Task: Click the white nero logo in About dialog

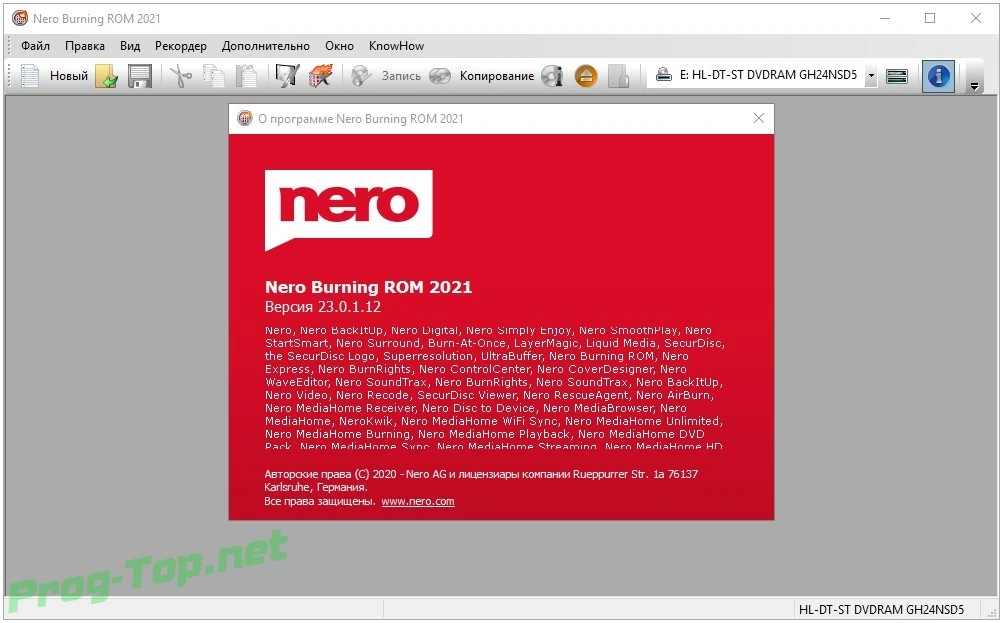Action: (x=349, y=210)
